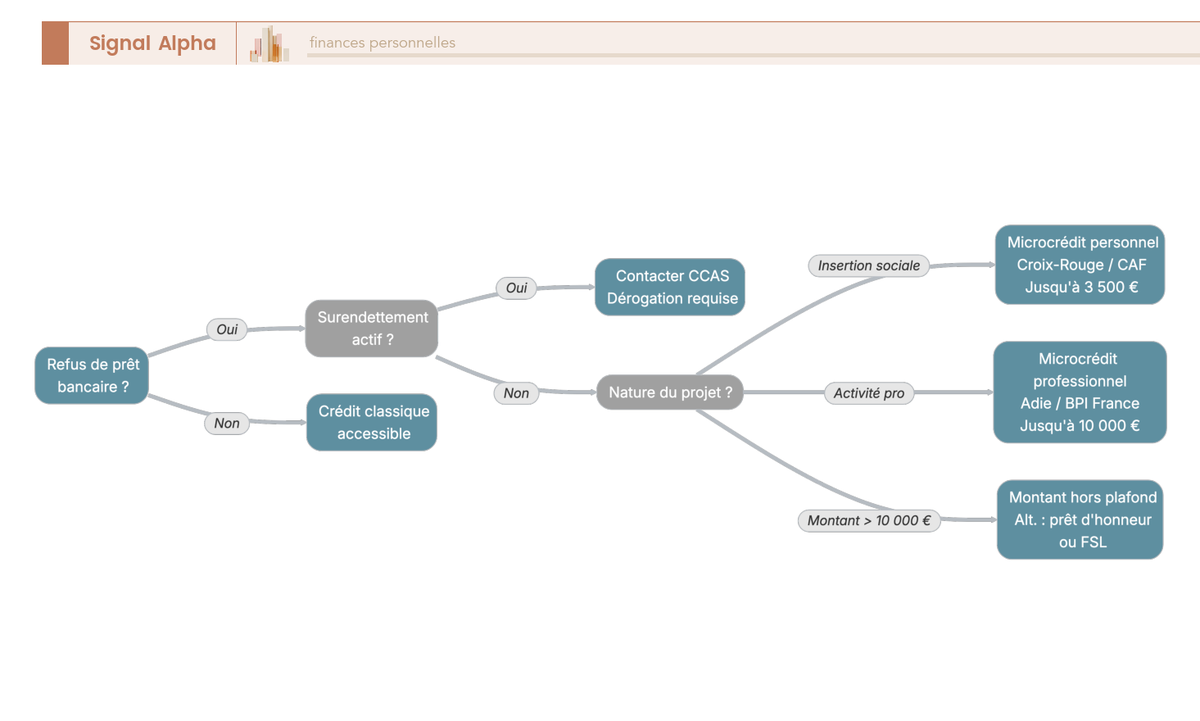This screenshot has width=1200, height=721.
Task: Click the 'Microcrédit personnel' result node
Action: point(1081,265)
